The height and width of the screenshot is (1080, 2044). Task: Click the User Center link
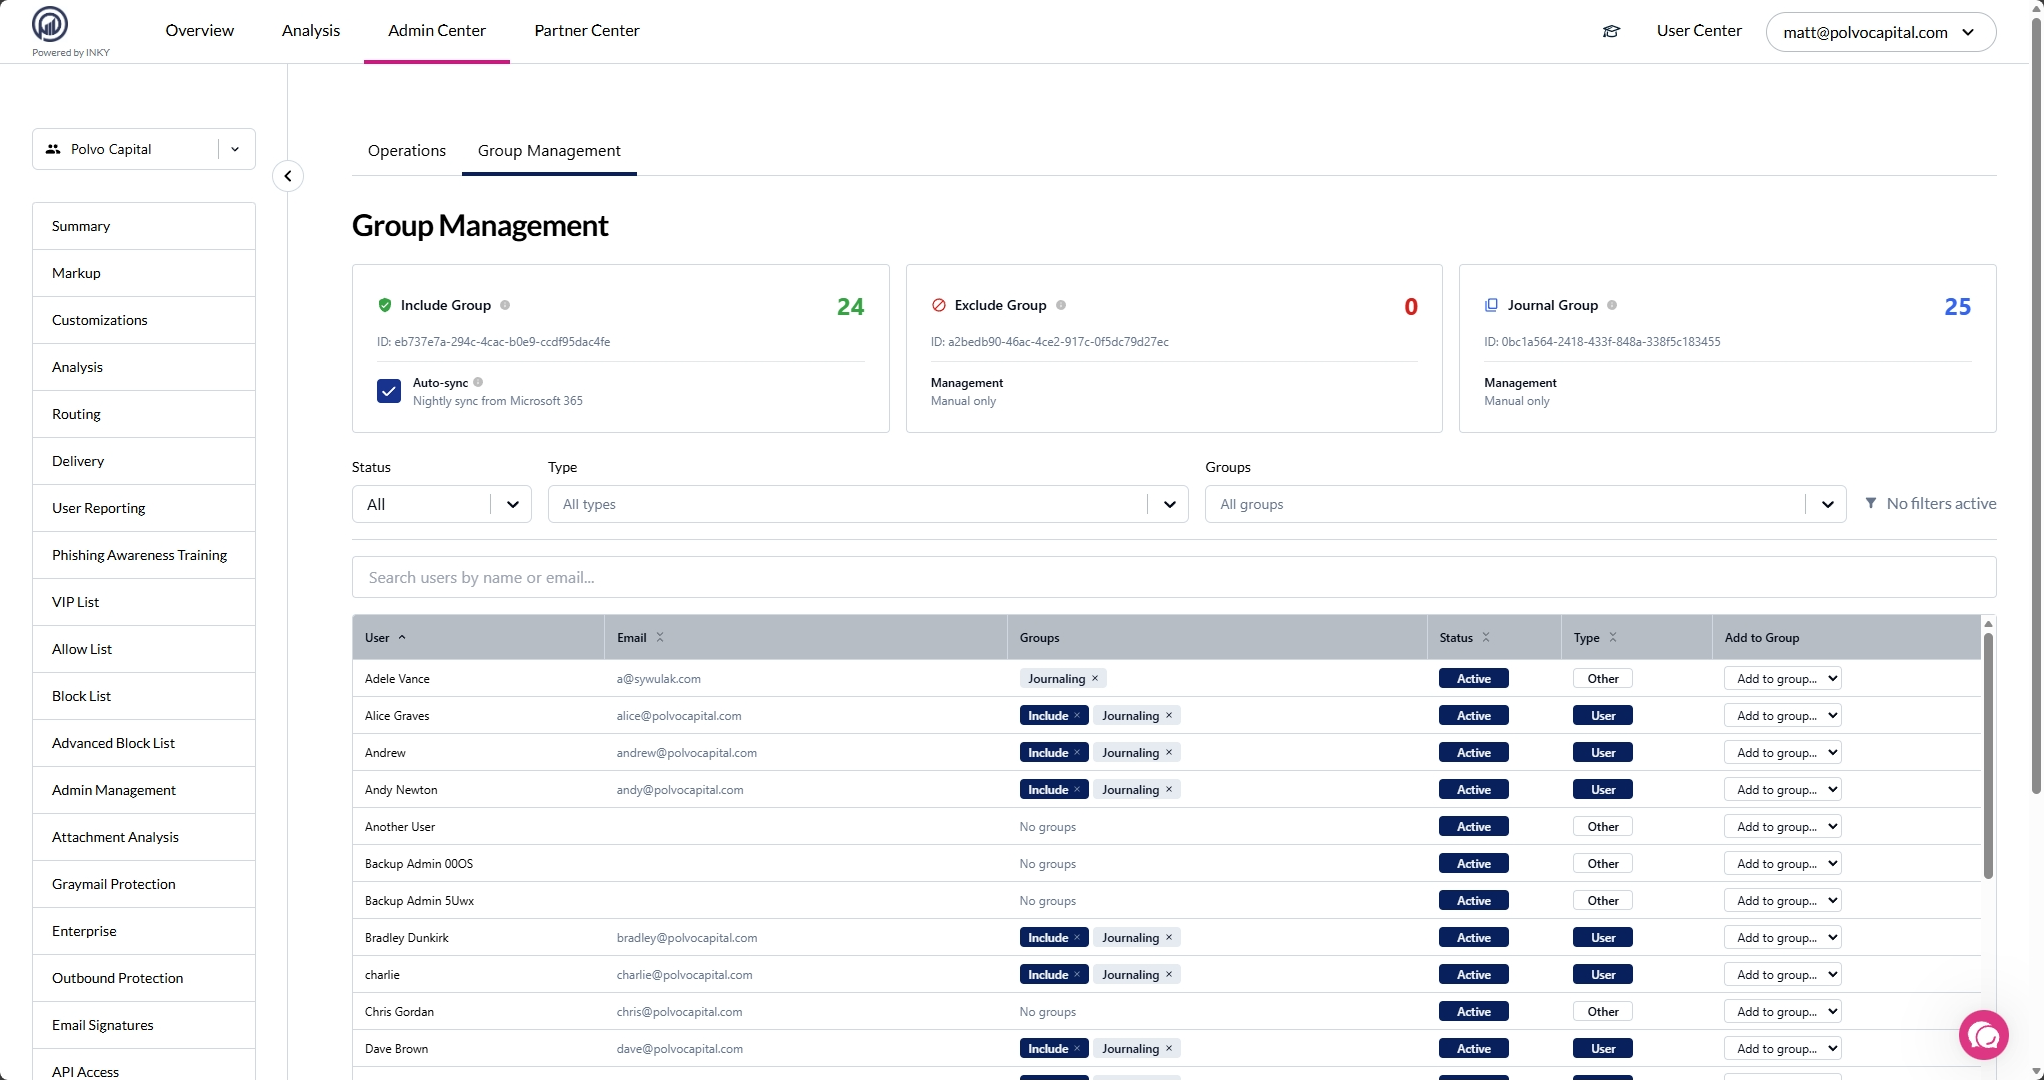1698,31
